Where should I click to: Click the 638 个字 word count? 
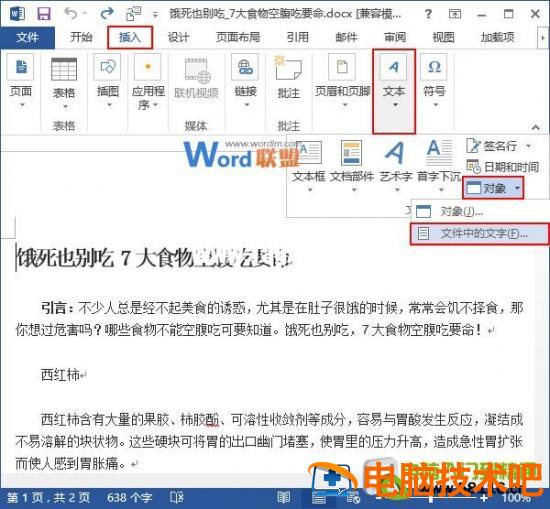point(129,497)
